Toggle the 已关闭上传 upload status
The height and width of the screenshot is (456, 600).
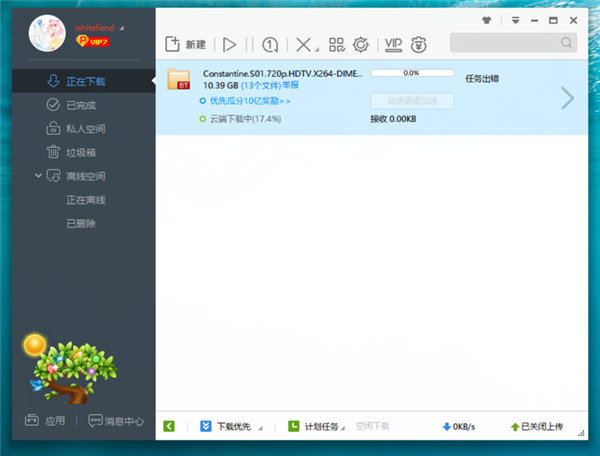click(536, 427)
